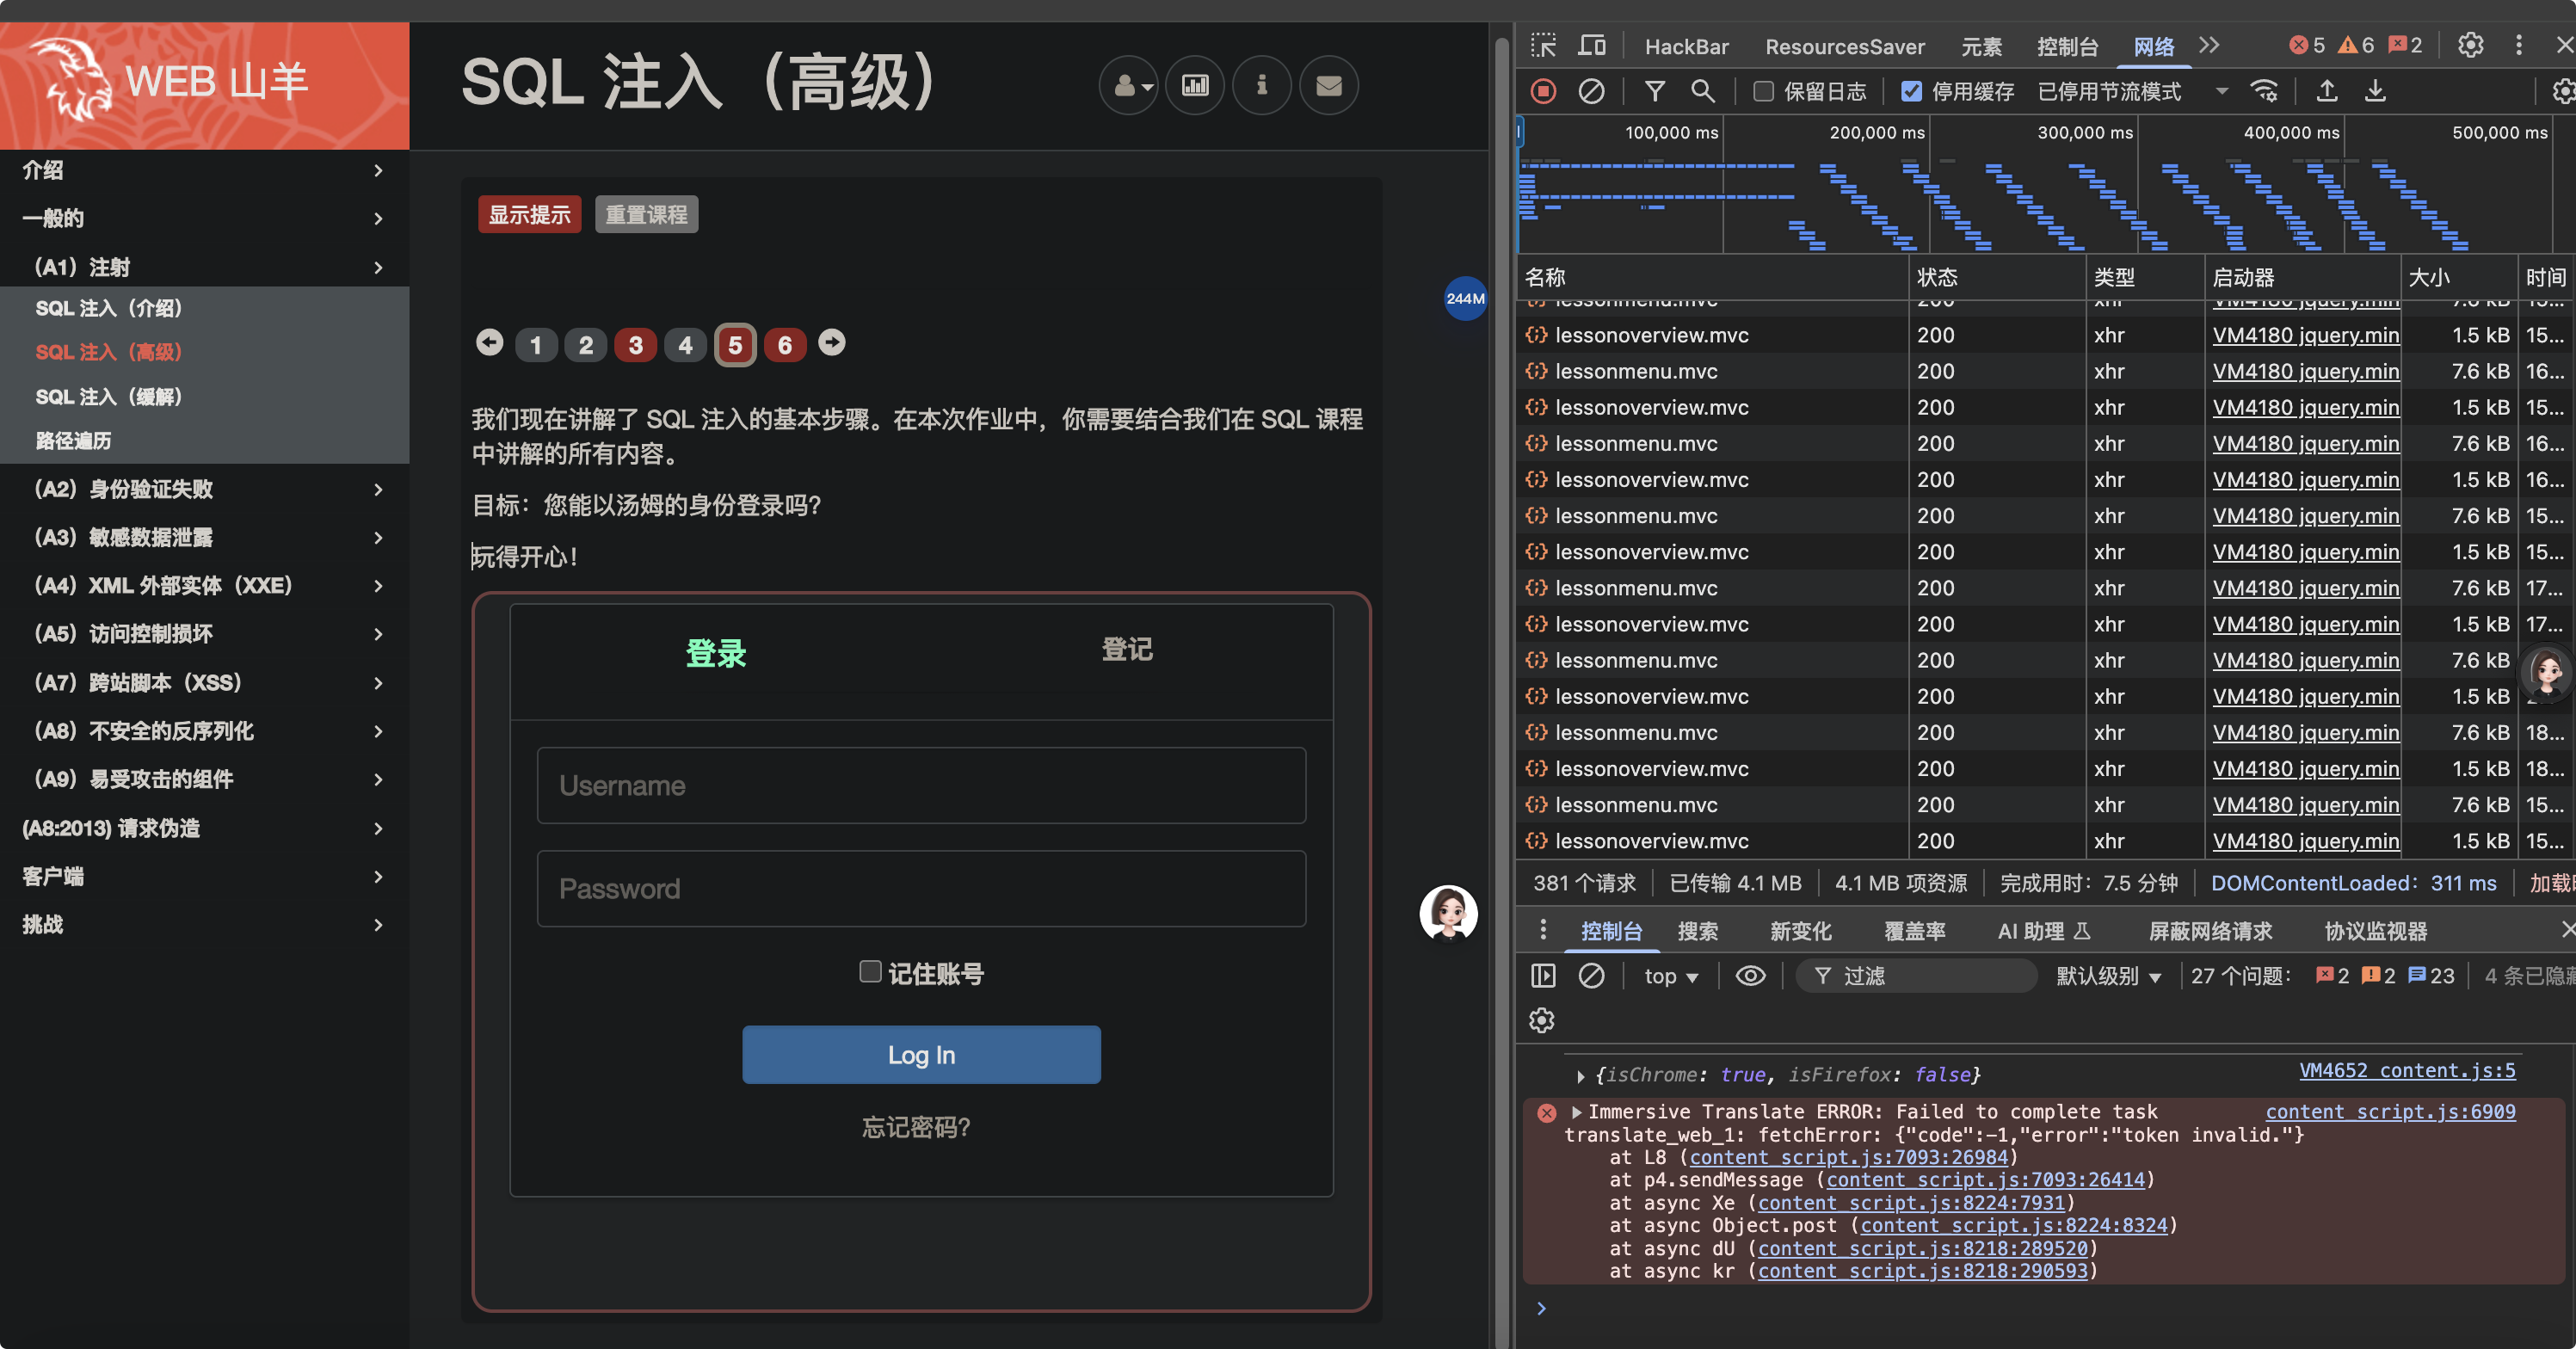Screen dimensions: 2576x1349
Task: Switch to the 登记 register tab
Action: (x=1127, y=650)
